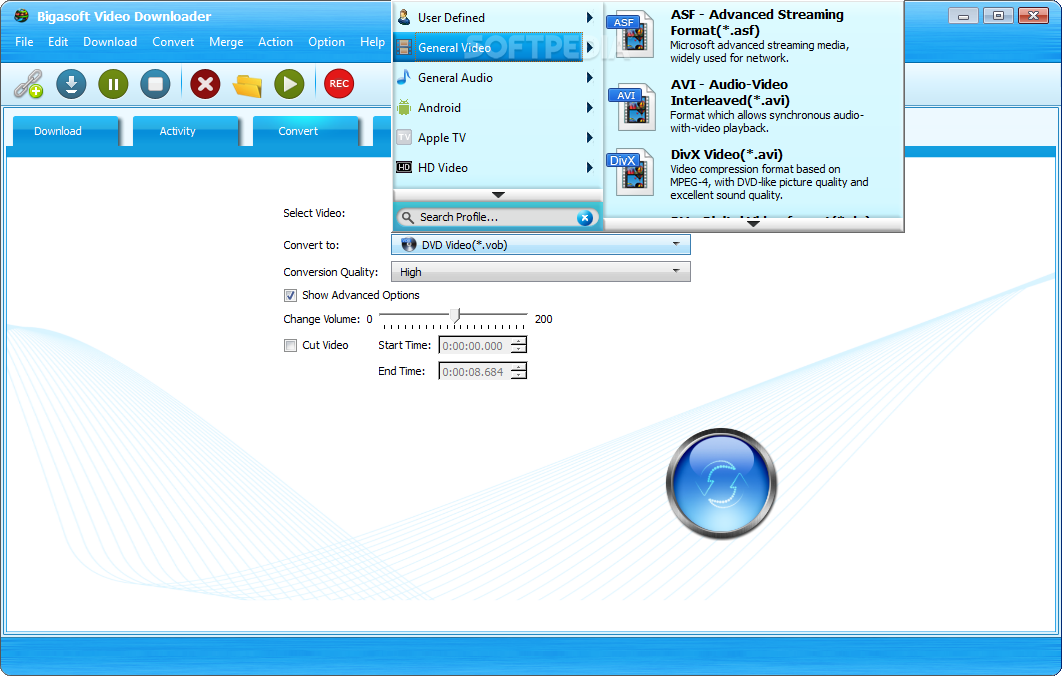Expand the Android submenu arrow
The width and height of the screenshot is (1062, 676).
590,107
